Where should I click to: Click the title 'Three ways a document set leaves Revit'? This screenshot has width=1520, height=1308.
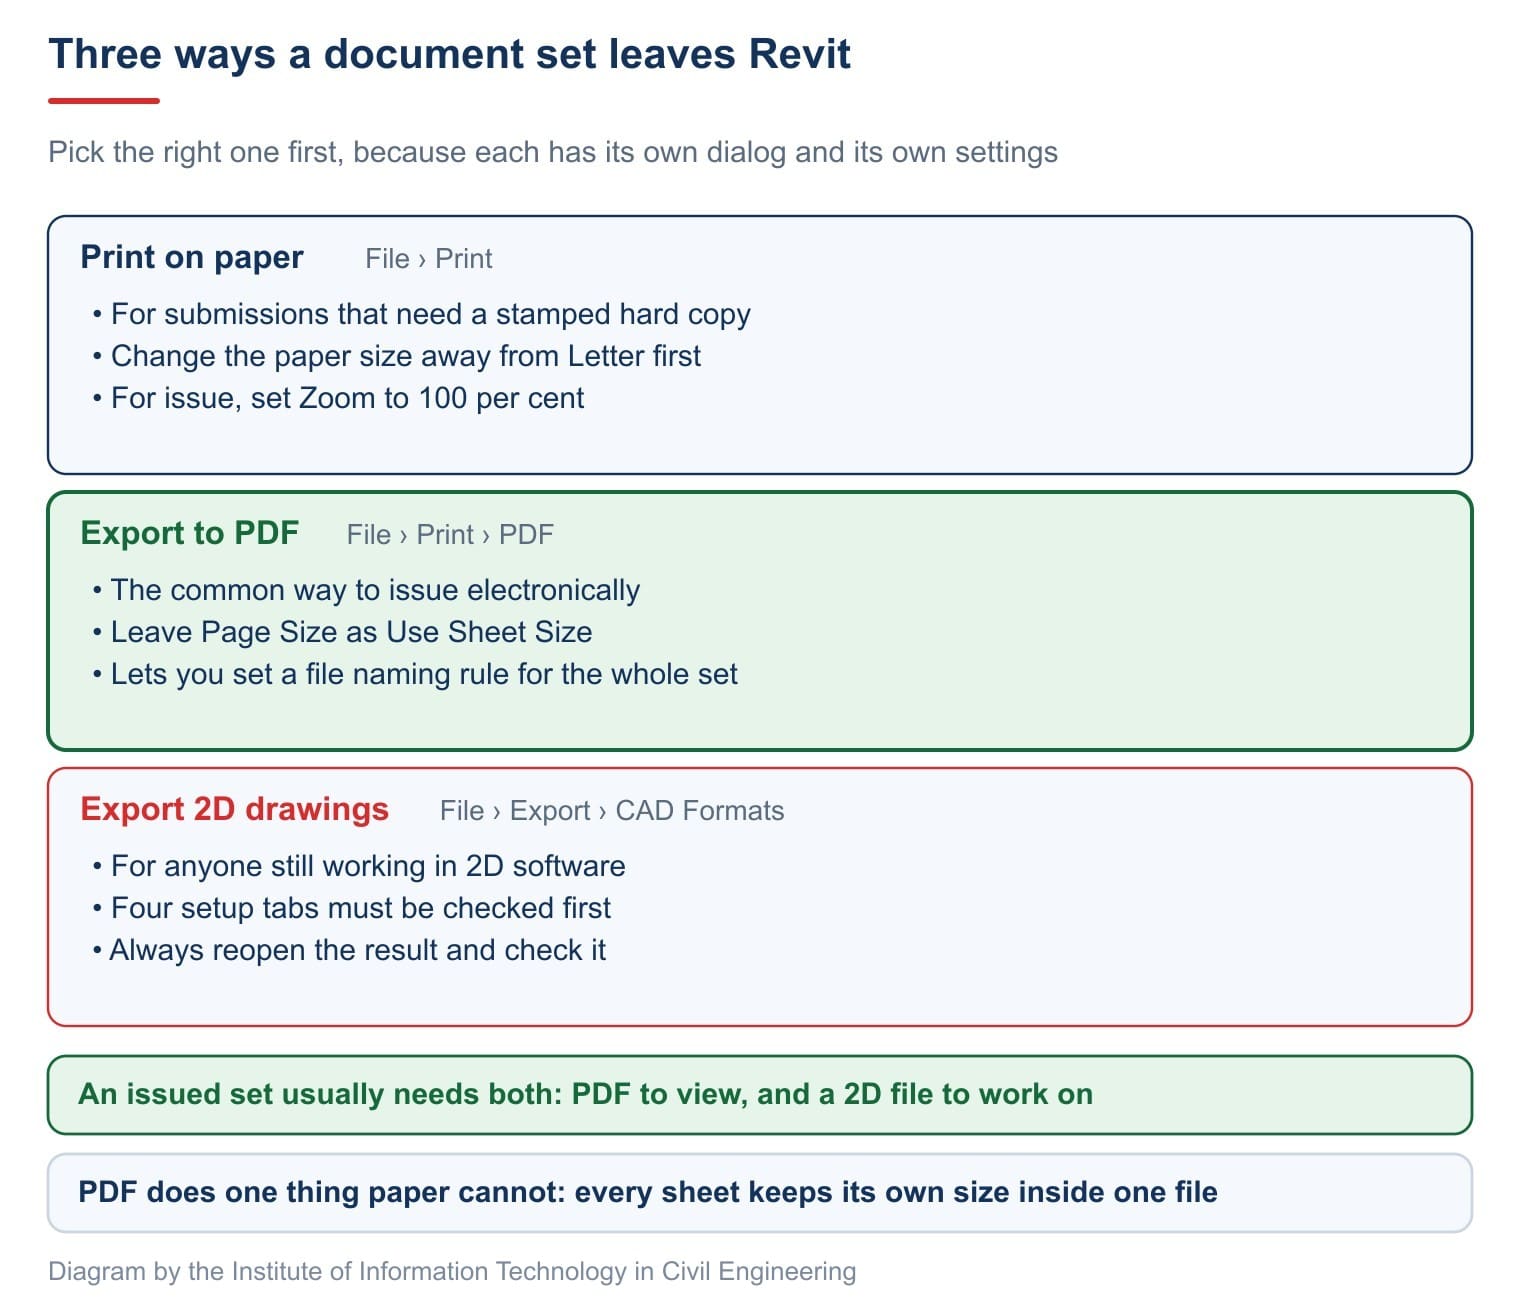click(450, 54)
